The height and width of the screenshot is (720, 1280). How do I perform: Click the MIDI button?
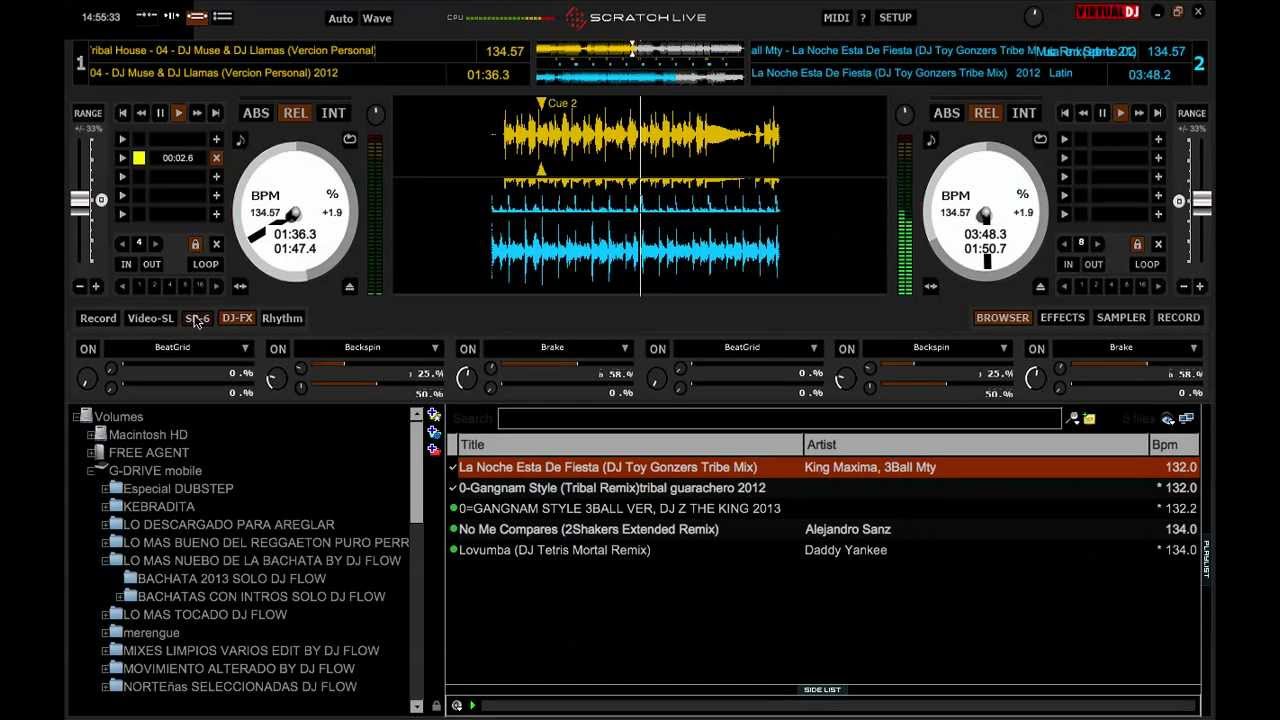coord(836,18)
